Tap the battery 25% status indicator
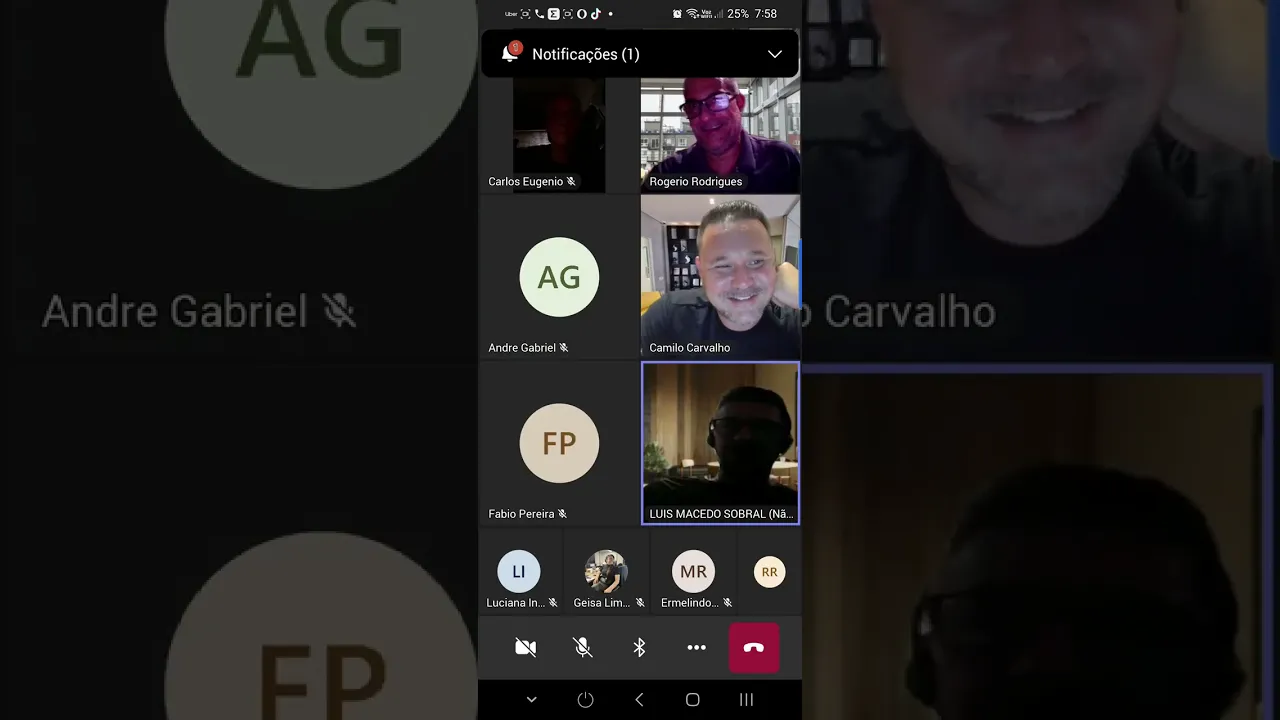The height and width of the screenshot is (720, 1280). (x=738, y=14)
